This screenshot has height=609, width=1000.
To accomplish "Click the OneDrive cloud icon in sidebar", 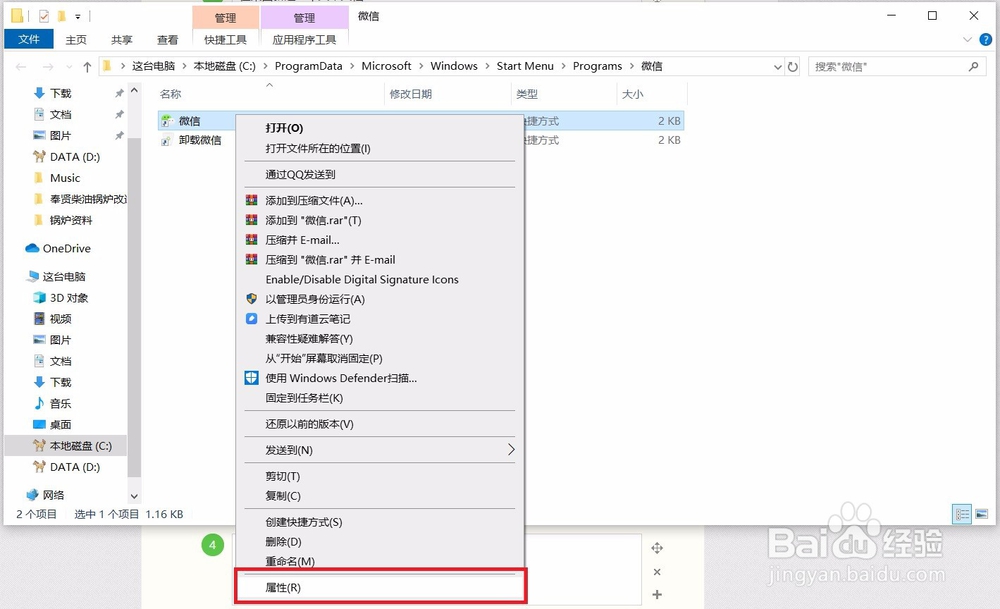I will tap(32, 248).
